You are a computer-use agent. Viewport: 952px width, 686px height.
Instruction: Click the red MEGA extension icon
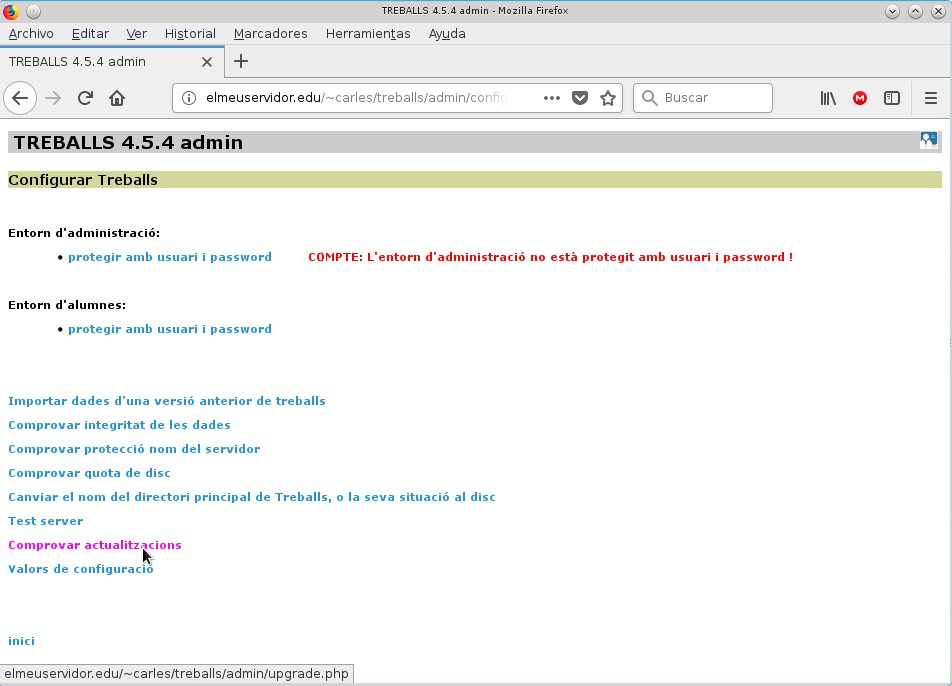[860, 98]
